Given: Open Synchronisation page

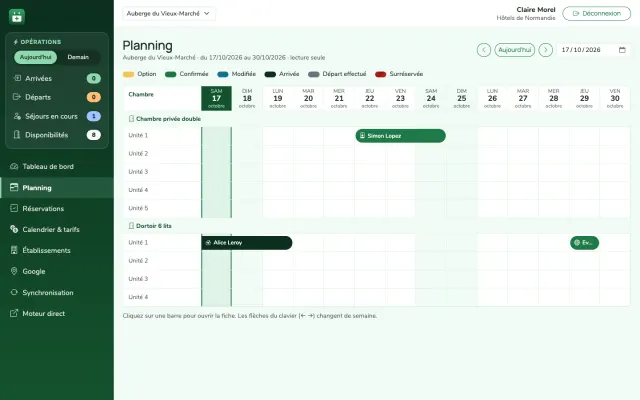Looking at the screenshot, I should [x=57, y=292].
